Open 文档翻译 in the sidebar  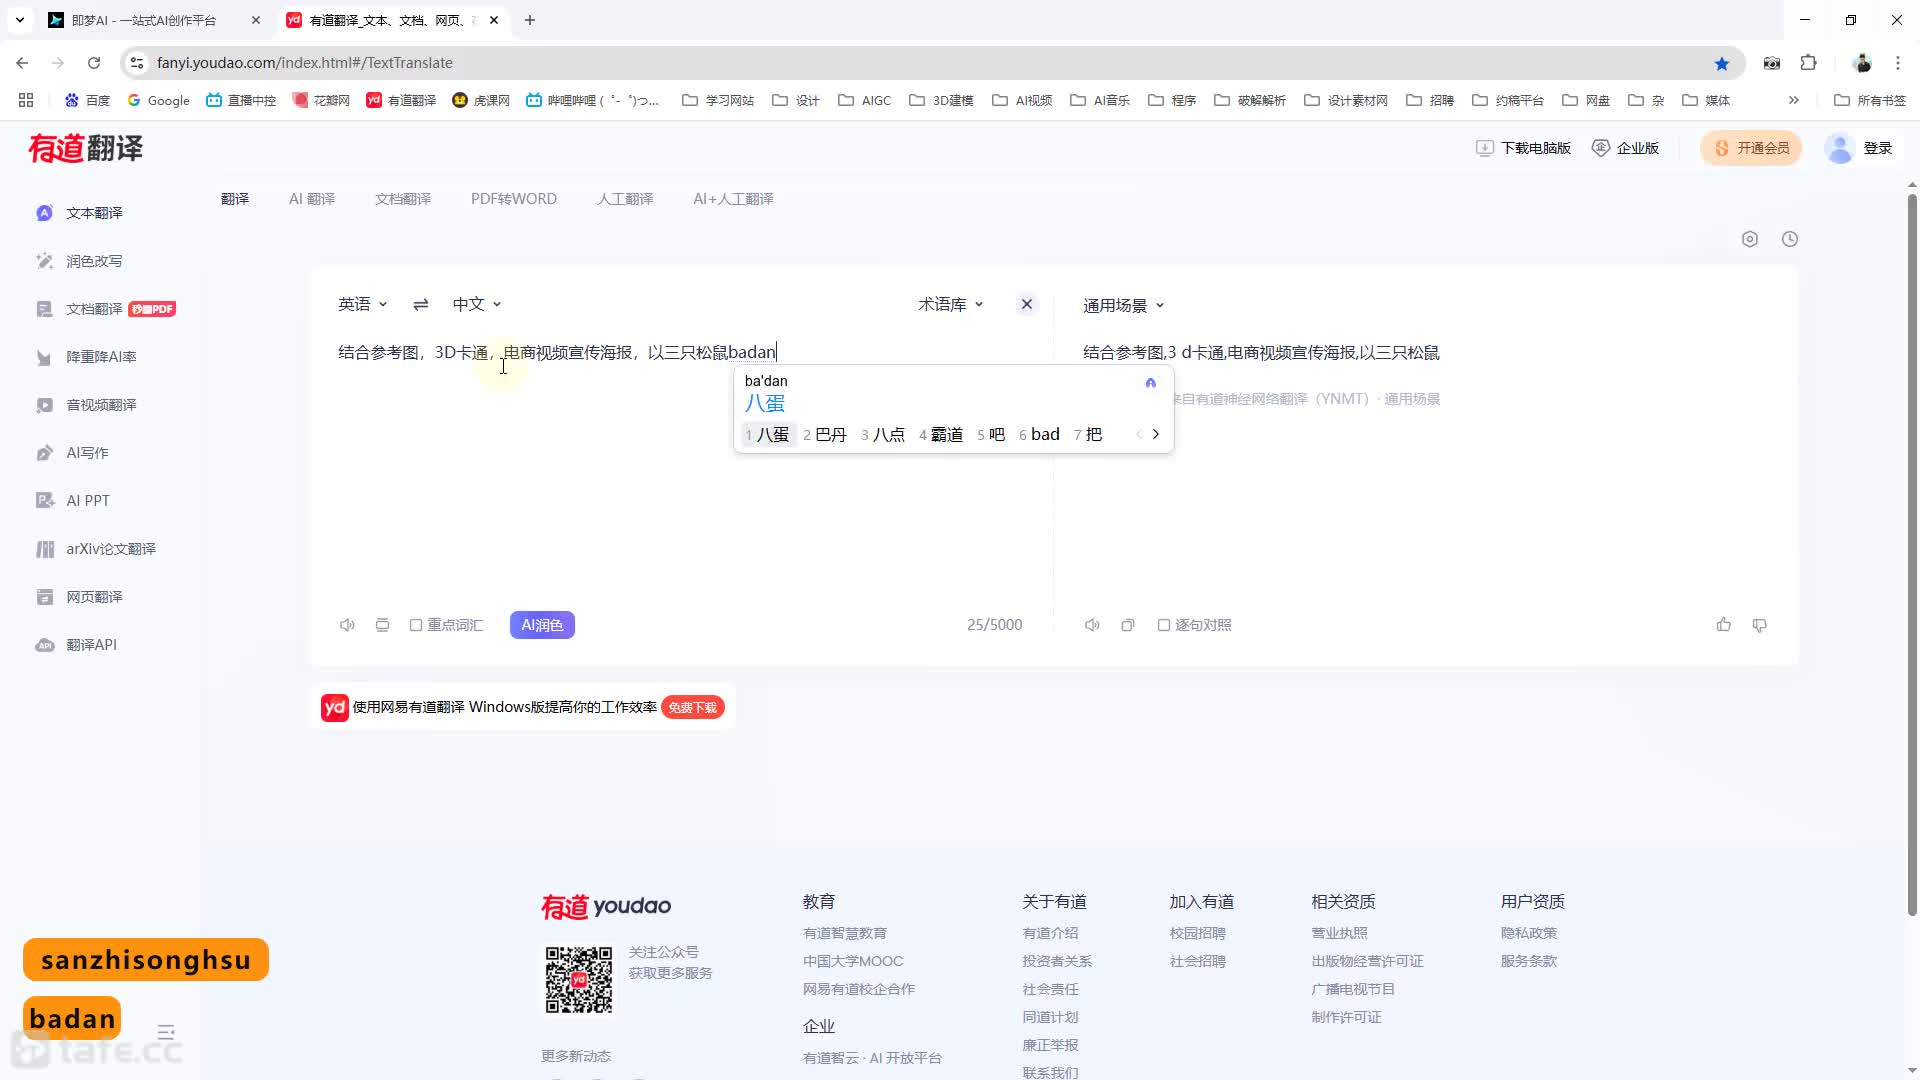pyautogui.click(x=105, y=309)
